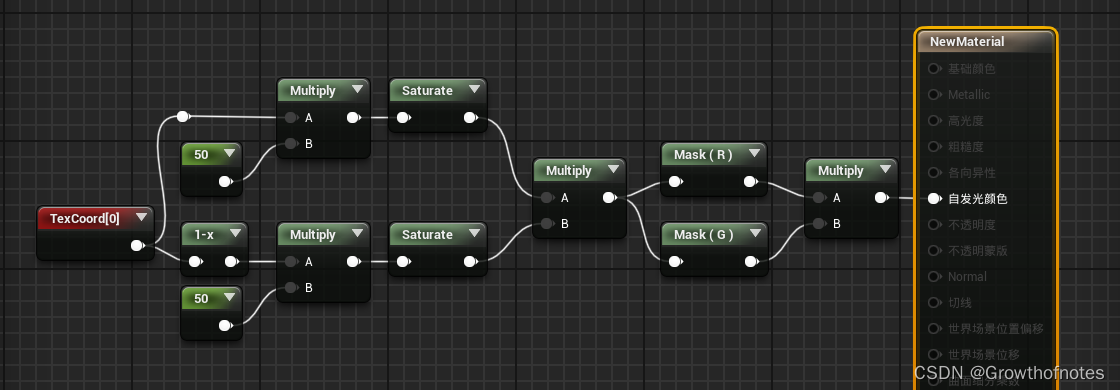Click the 高光度 input pin on NewMaterial
1120x390 pixels.
pos(934,121)
